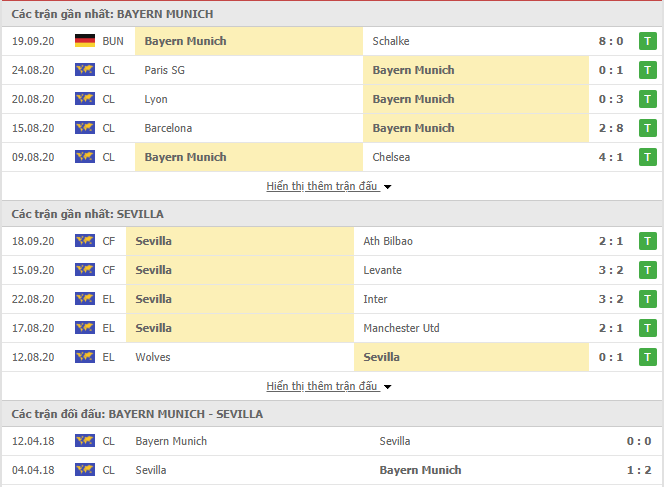Click the date 22.08.20

pos(33,299)
